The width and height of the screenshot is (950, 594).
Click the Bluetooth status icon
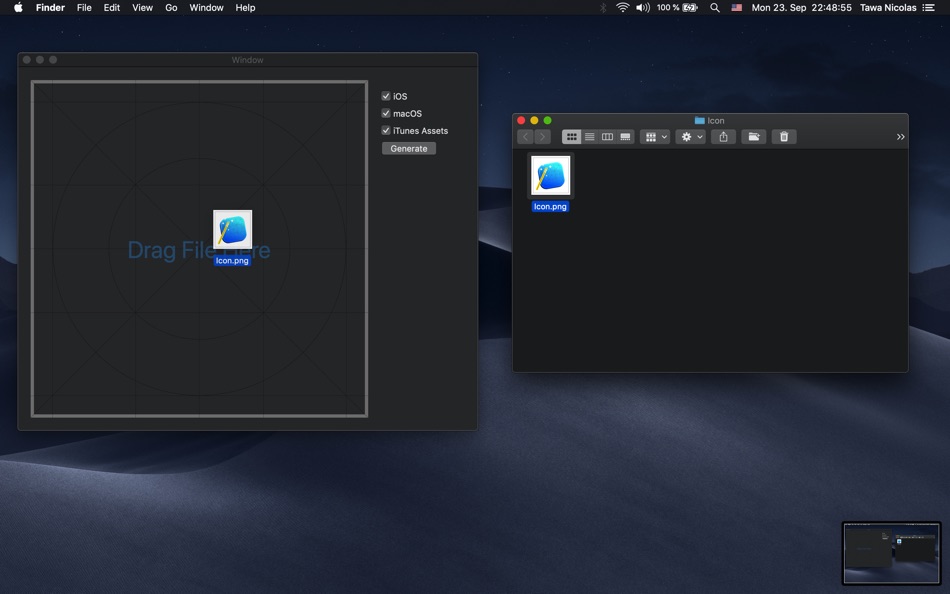click(x=603, y=7)
